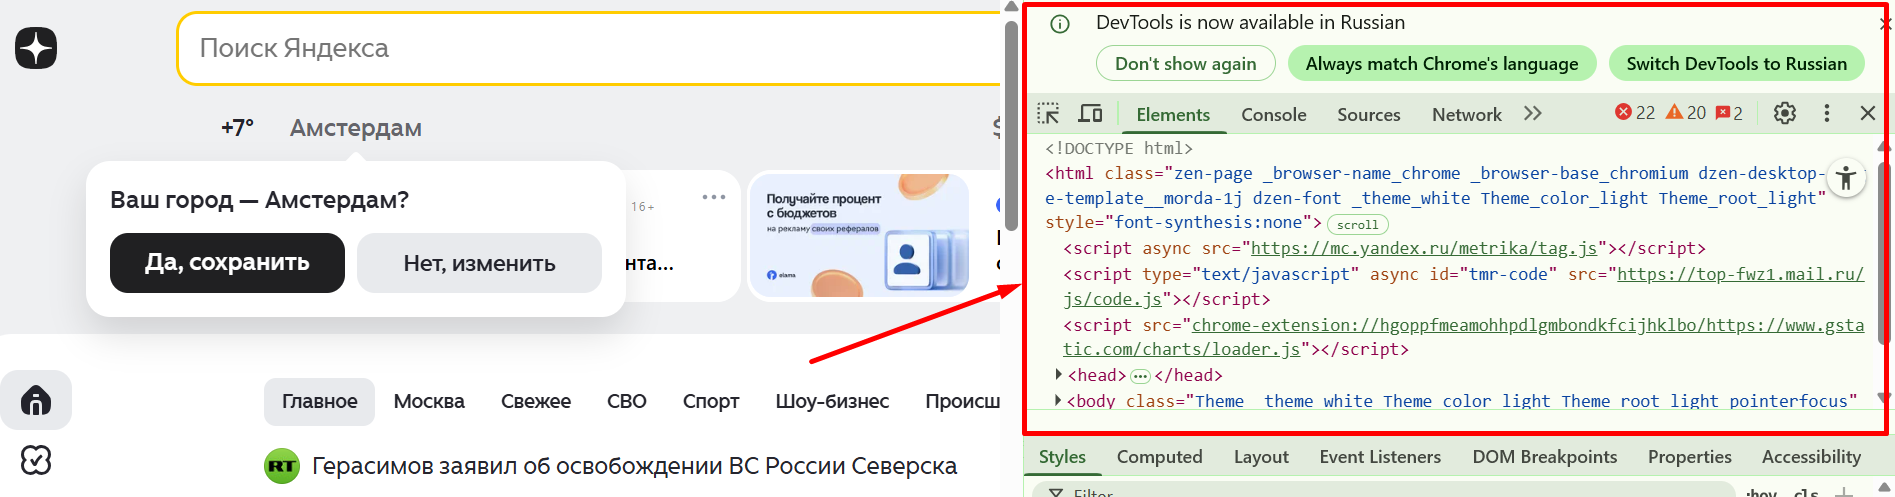Click the accessibility figure icon in DOM
The height and width of the screenshot is (497, 1895).
(1846, 179)
